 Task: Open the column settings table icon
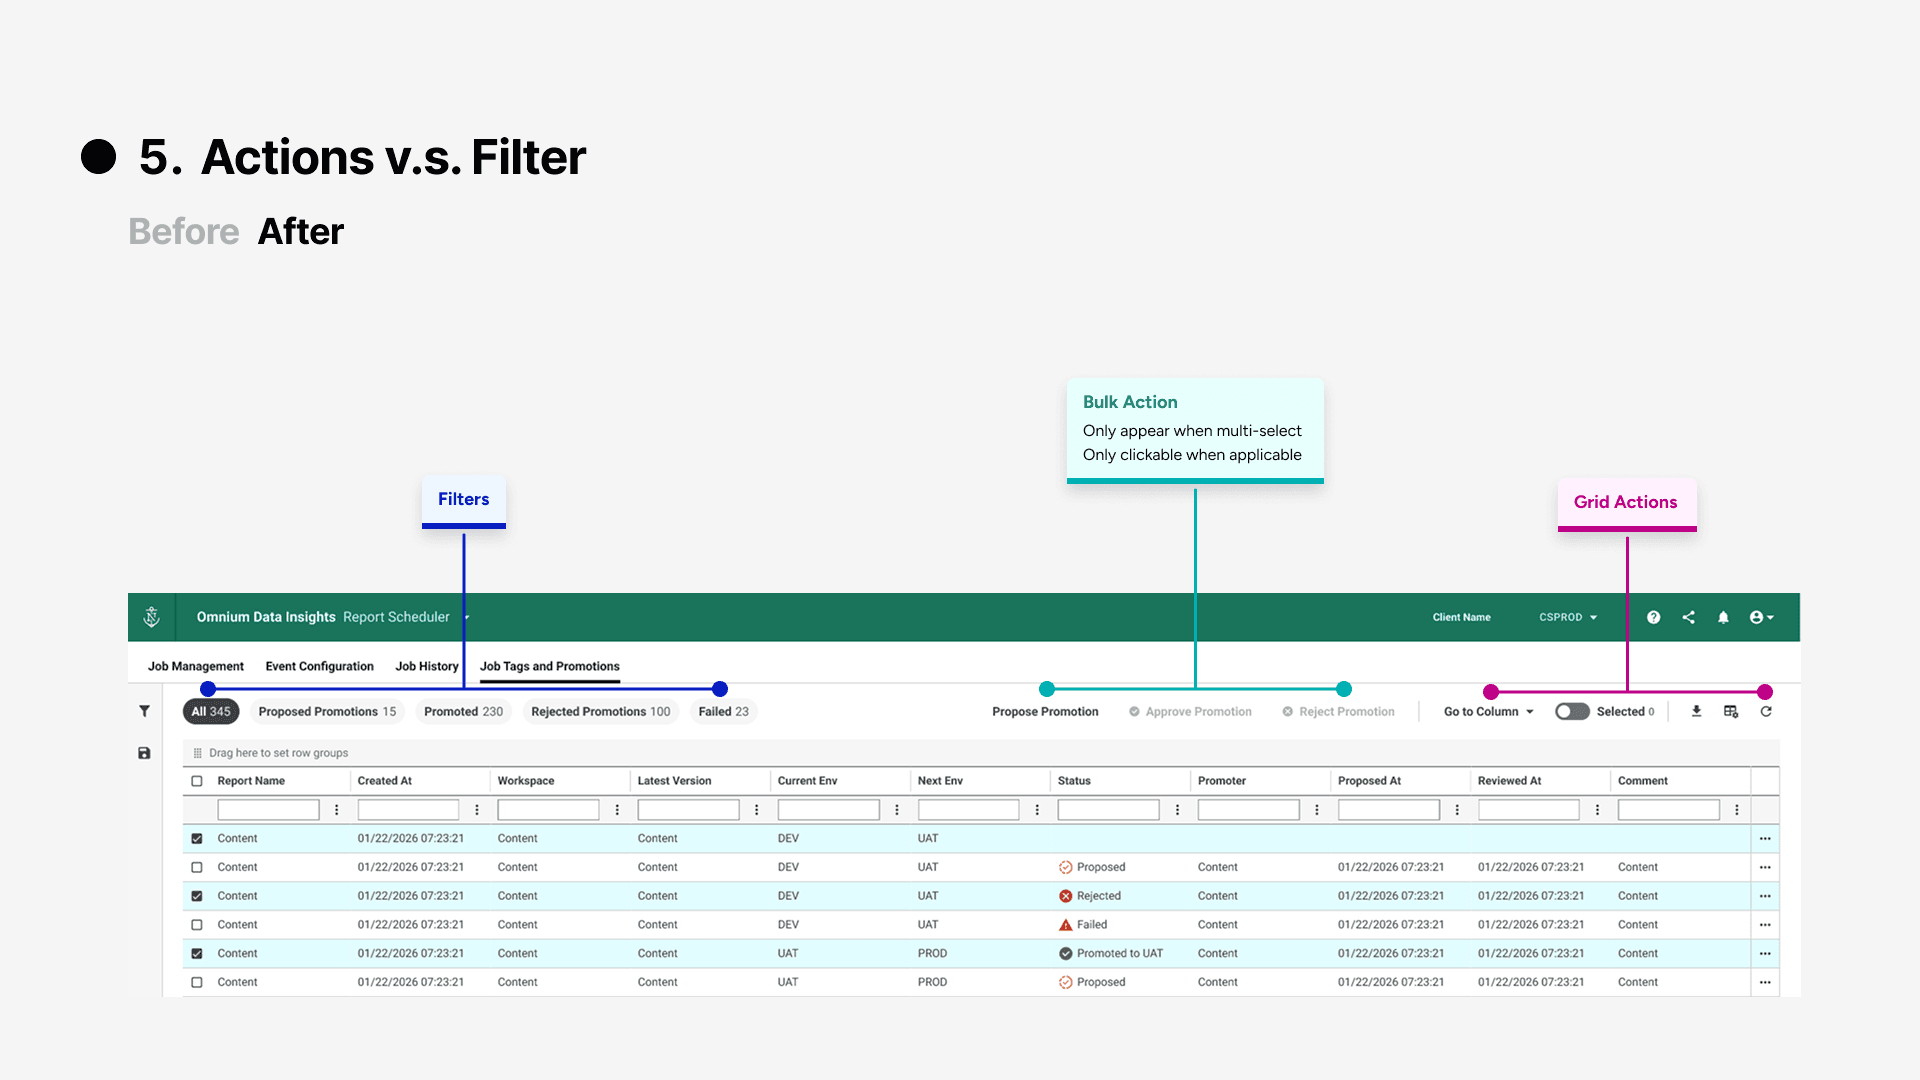[1731, 711]
